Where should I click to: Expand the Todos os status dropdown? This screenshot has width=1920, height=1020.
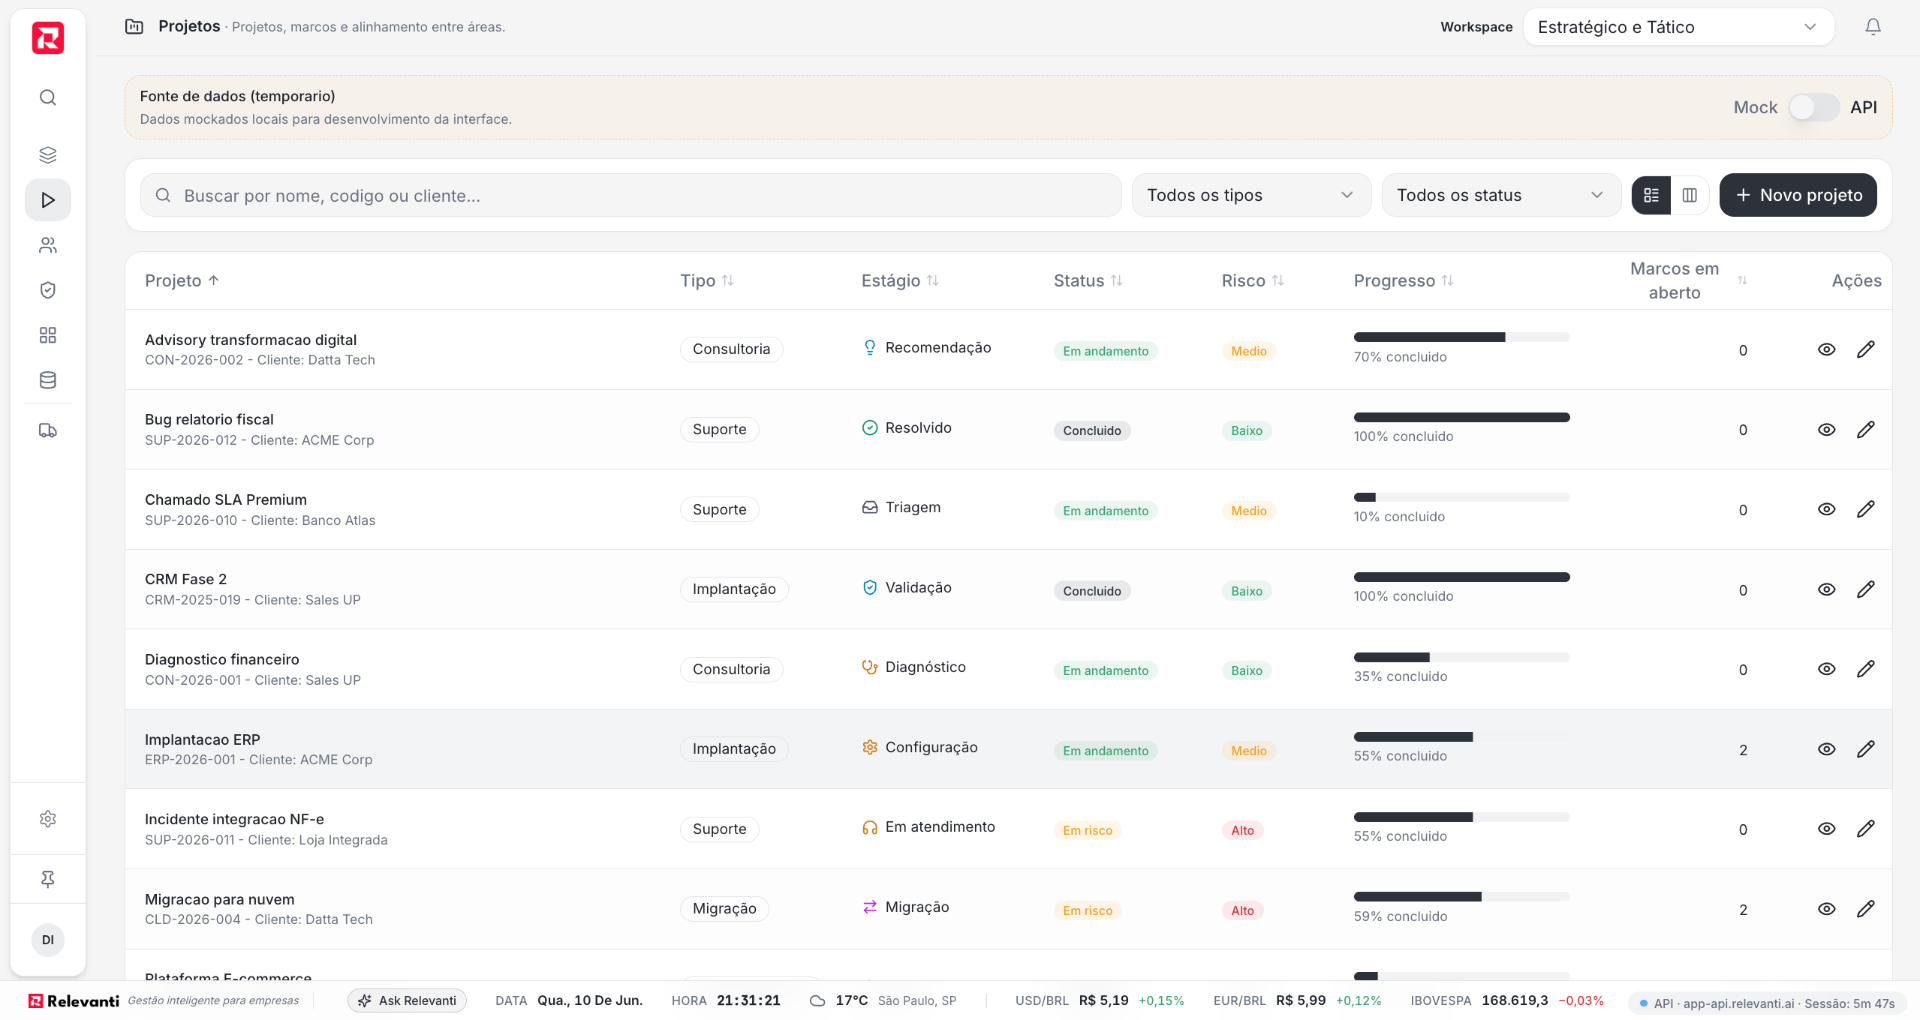click(x=1500, y=195)
